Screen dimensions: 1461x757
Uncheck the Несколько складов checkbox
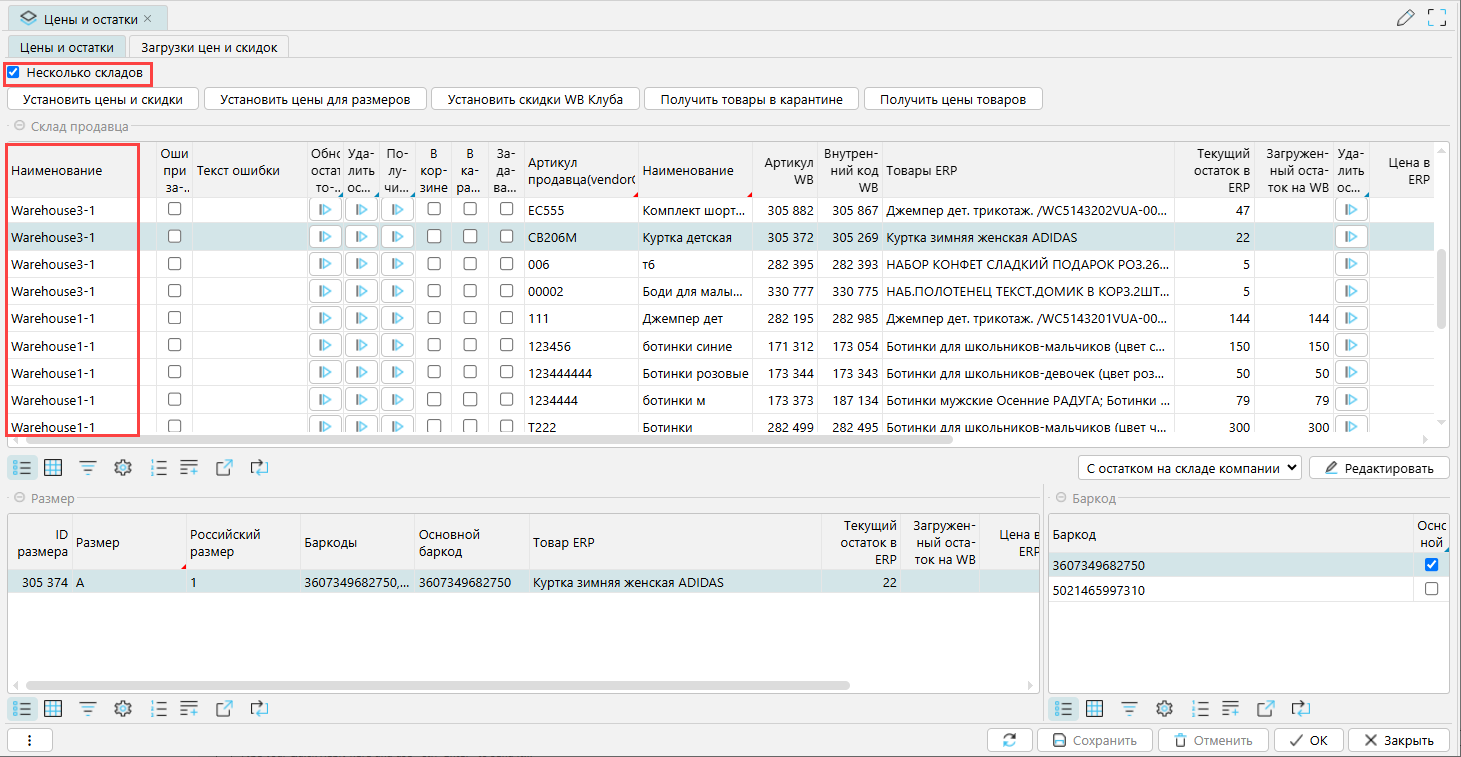coord(14,72)
